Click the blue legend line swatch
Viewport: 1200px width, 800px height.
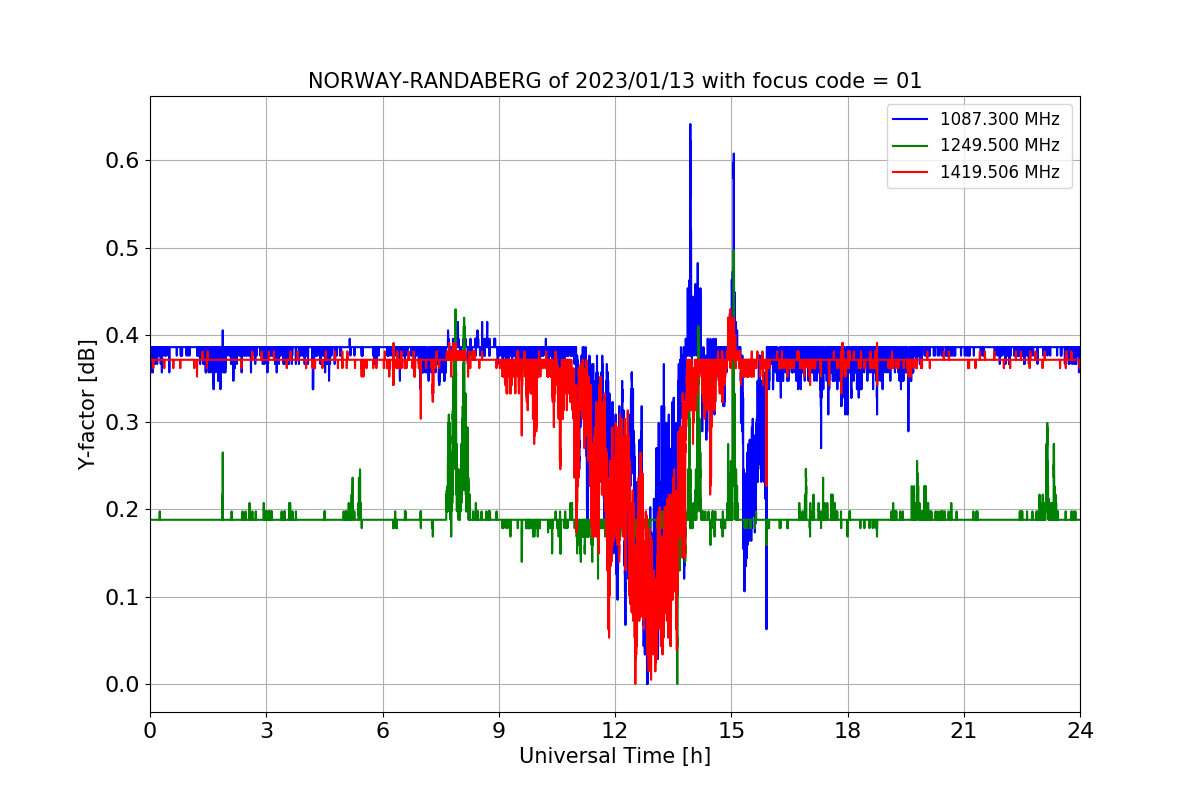tap(910, 120)
